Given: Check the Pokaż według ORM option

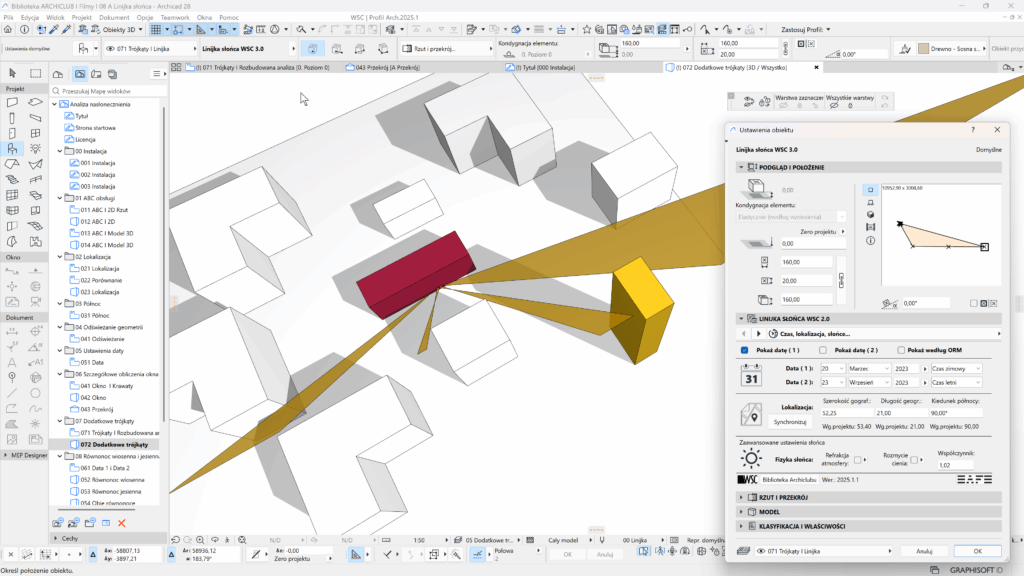Looking at the screenshot, I should click(x=901, y=350).
